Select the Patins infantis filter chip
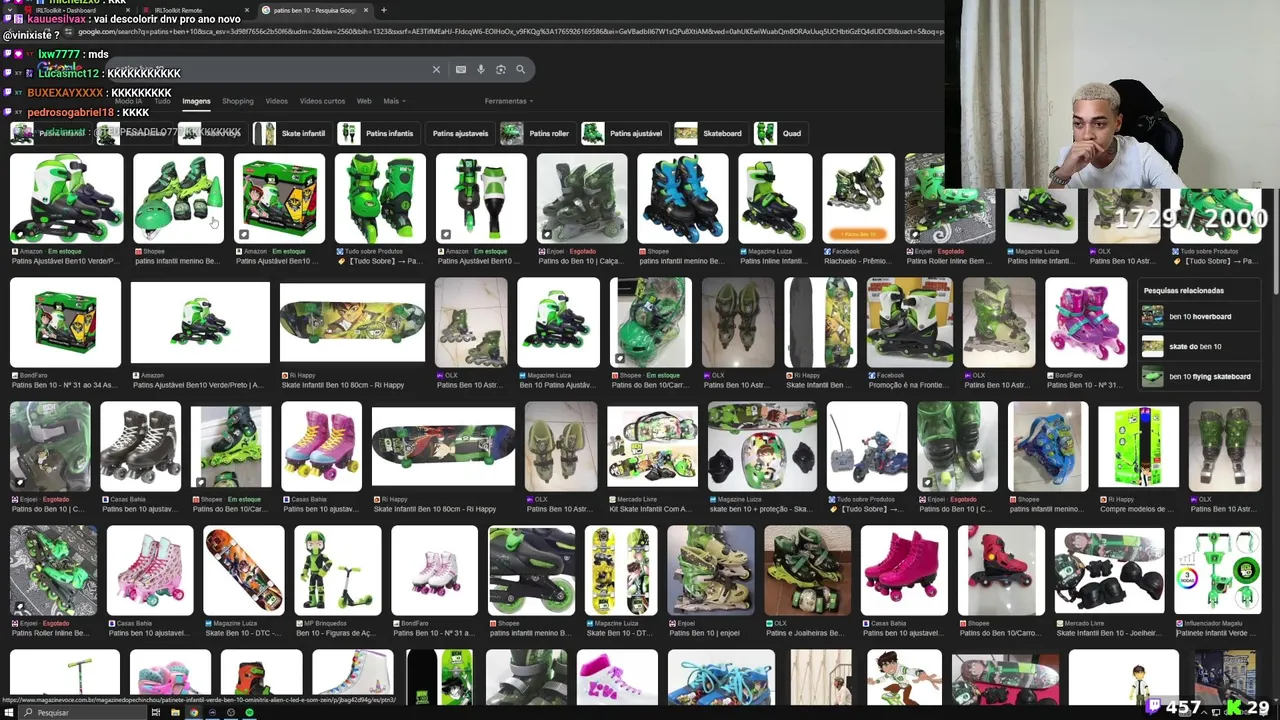This screenshot has height=720, width=1280. point(377,133)
